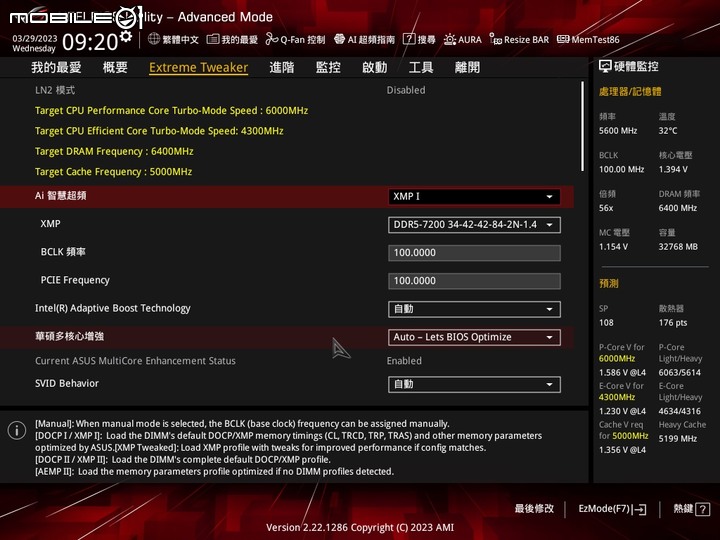The image size is (720, 540).
Task: Open AI overclocking guide brain icon
Action: click(339, 39)
